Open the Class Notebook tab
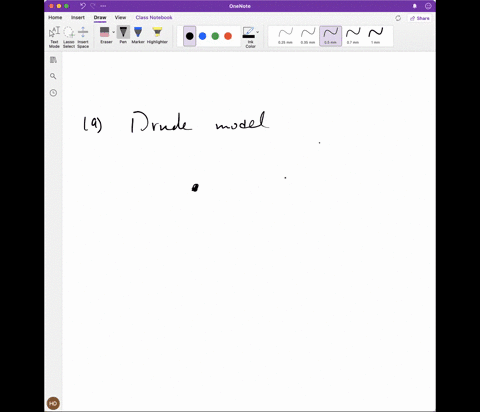Screen dimensions: 480x412 point(154,17)
